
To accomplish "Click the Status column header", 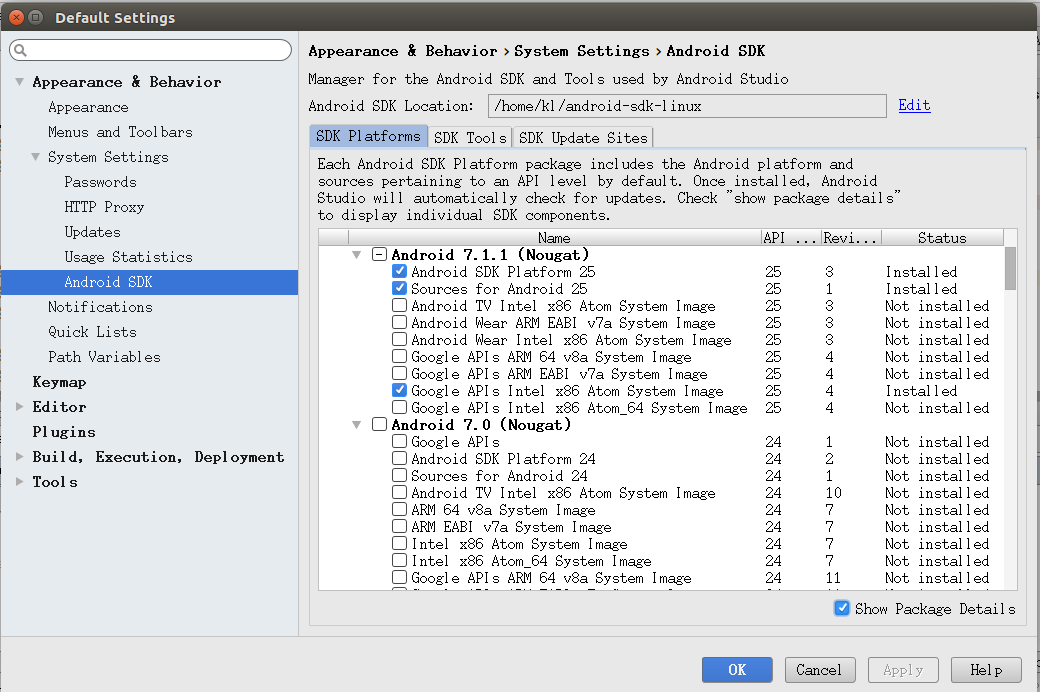I will click(942, 238).
